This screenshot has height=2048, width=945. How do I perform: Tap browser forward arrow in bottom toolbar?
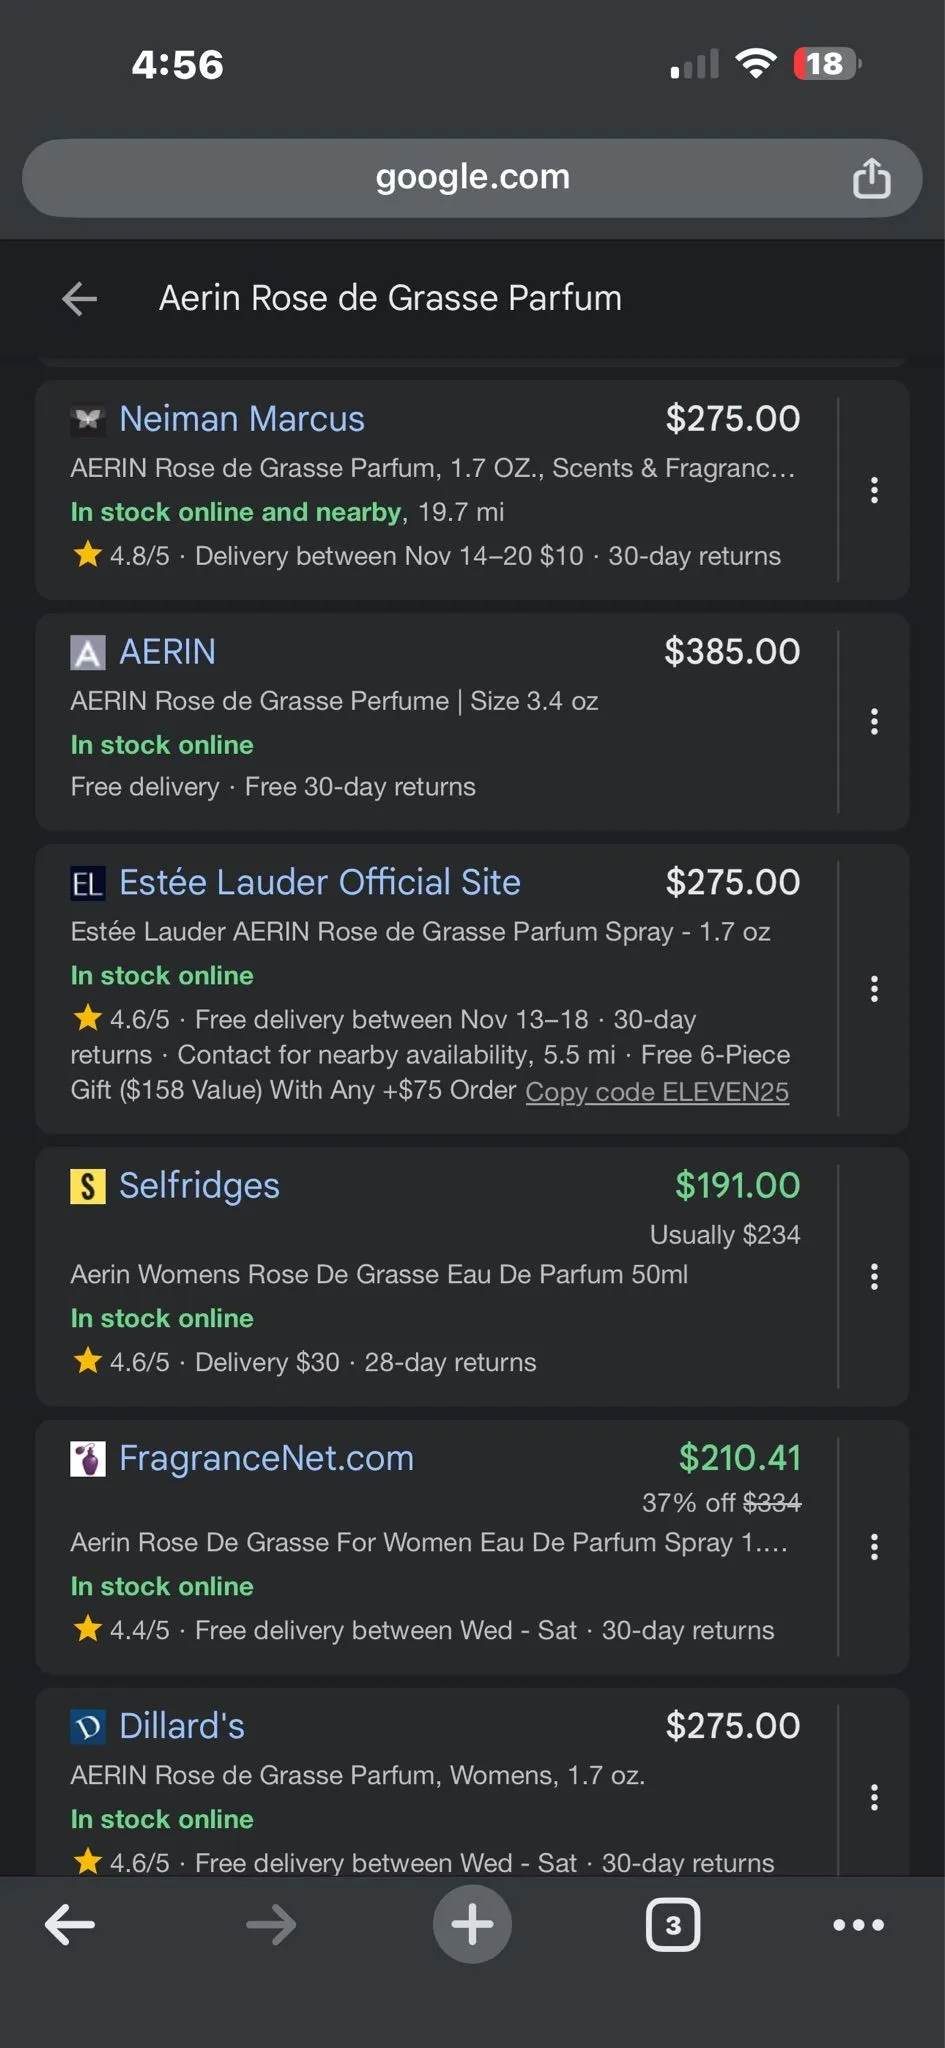[271, 1924]
